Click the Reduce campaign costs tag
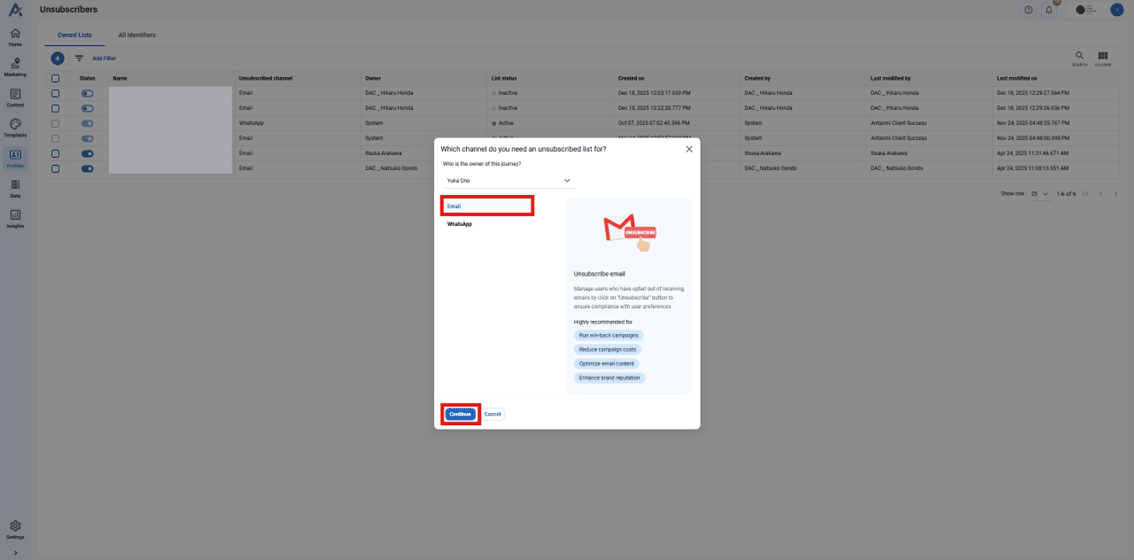The width and height of the screenshot is (1134, 560). coord(608,349)
